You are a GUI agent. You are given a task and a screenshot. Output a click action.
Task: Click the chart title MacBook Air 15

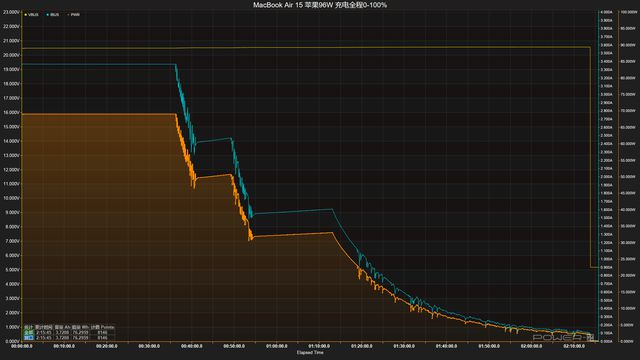tap(320, 5)
